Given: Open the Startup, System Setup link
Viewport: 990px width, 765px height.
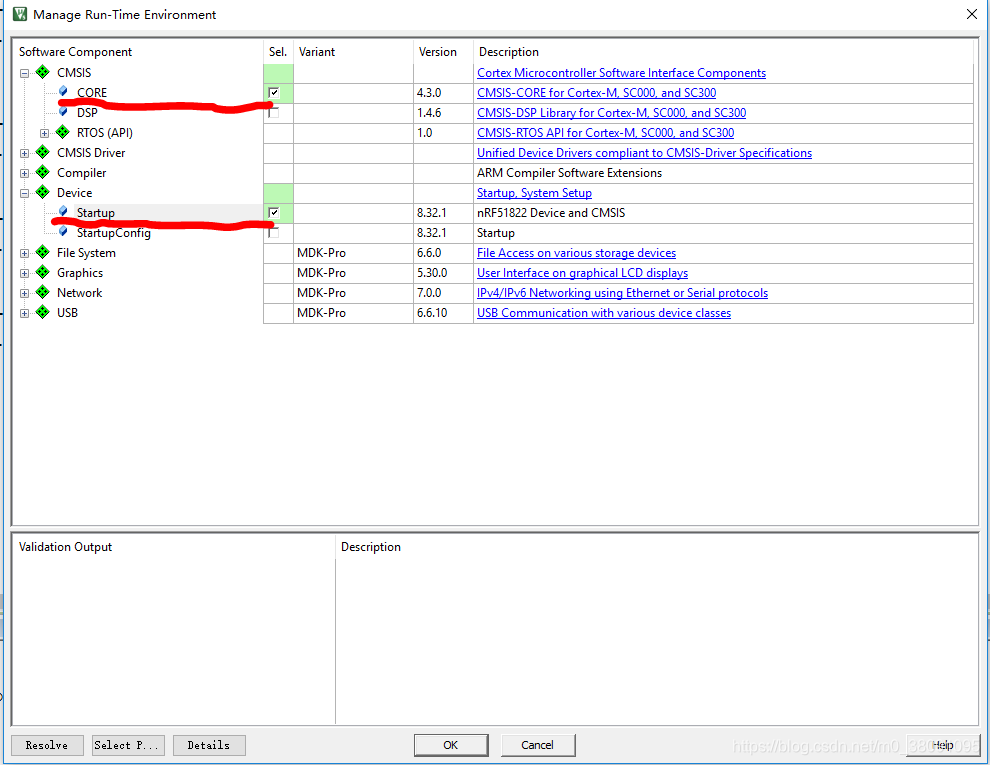Looking at the screenshot, I should coord(534,193).
